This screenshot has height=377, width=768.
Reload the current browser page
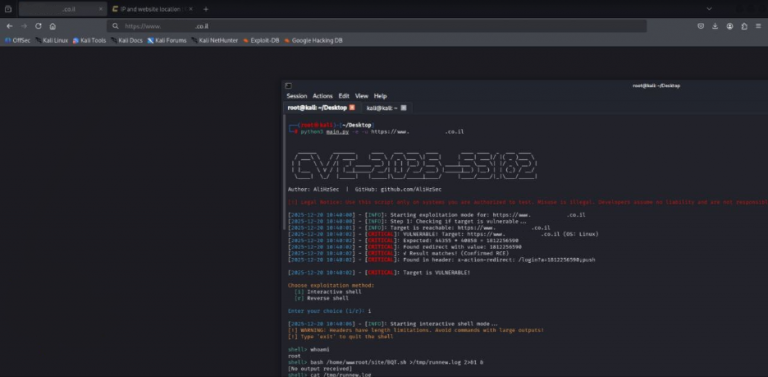38,26
